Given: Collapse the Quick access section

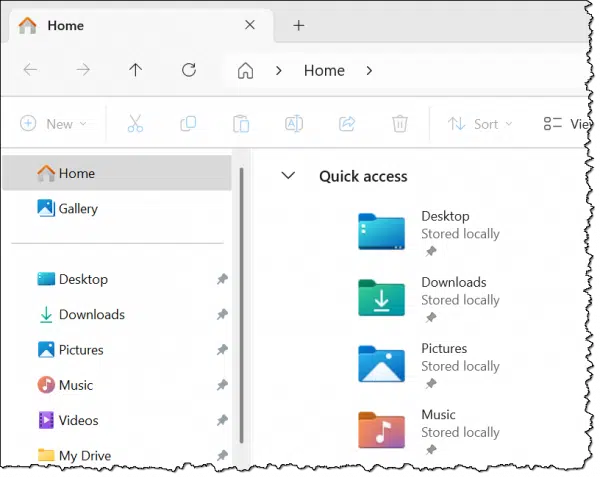Looking at the screenshot, I should (288, 176).
